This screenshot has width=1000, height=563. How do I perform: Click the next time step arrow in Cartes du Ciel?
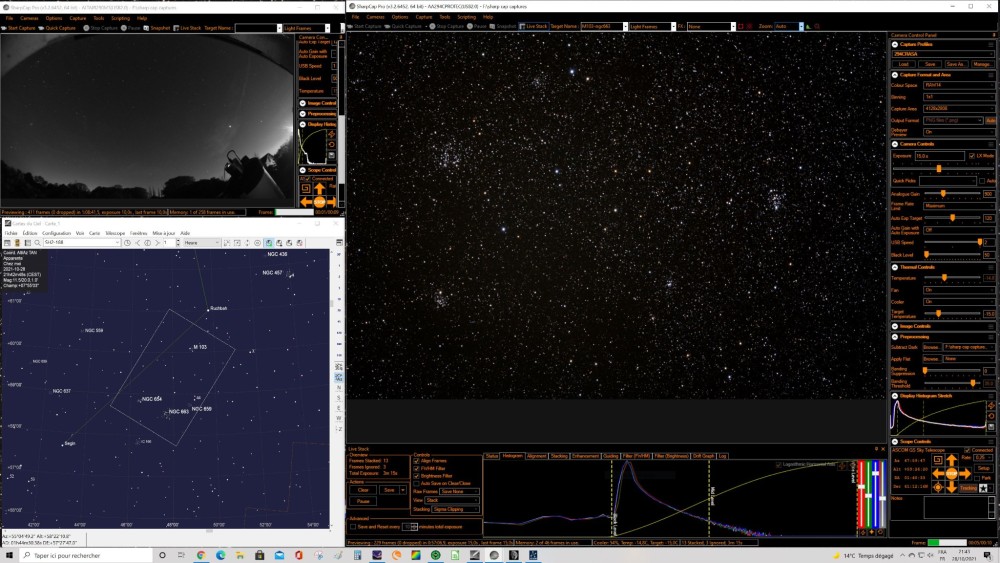[158, 243]
